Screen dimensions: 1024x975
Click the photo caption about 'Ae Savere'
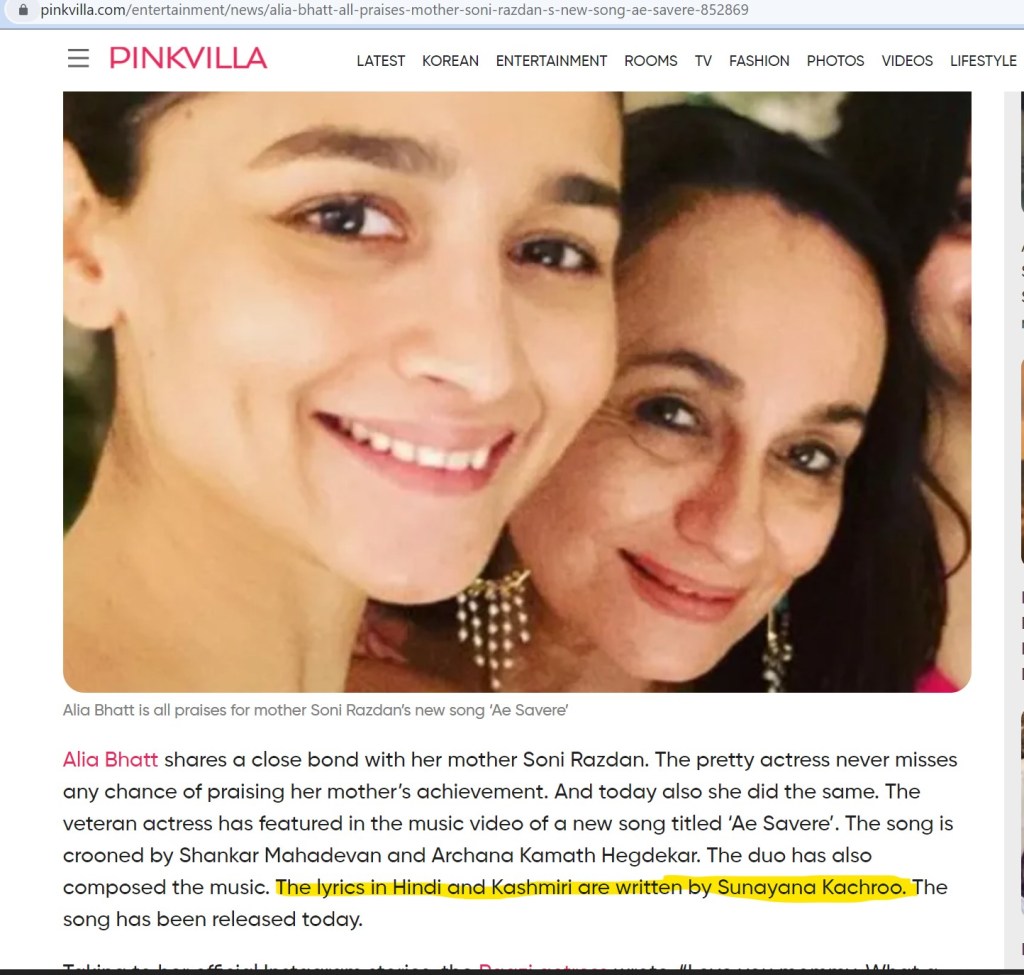315,711
